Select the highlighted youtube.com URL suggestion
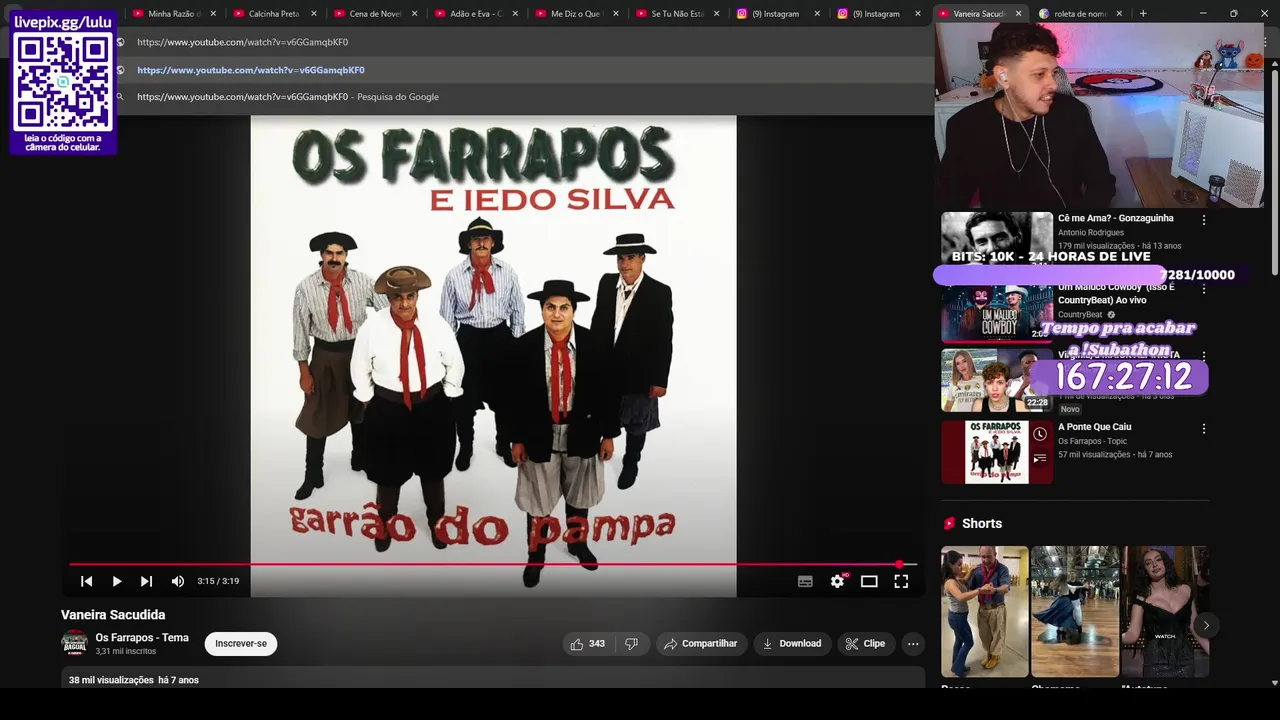Image resolution: width=1280 pixels, height=720 pixels. [520, 70]
